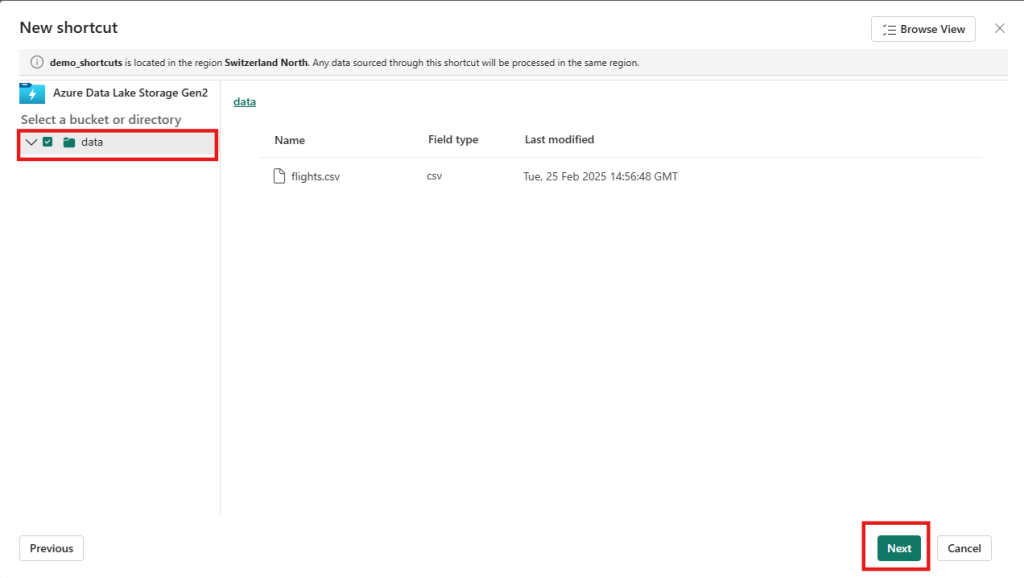Click the Azure Data Lake Storage Gen2 label
The width and height of the screenshot is (1024, 578).
[130, 93]
